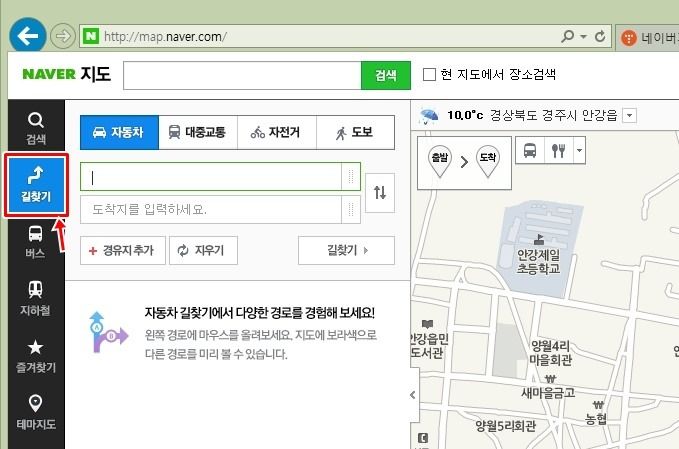
Task: Swap departure and destination with arrows button
Action: click(x=380, y=193)
